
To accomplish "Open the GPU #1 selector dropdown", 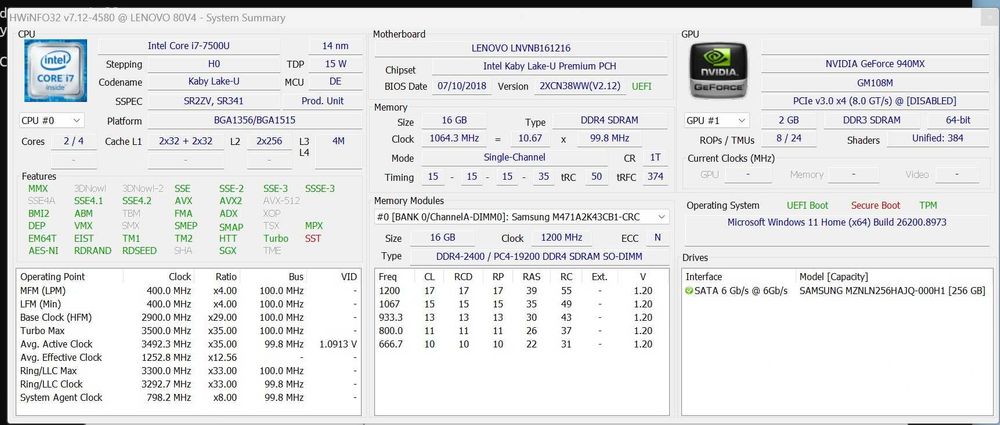I will (716, 120).
